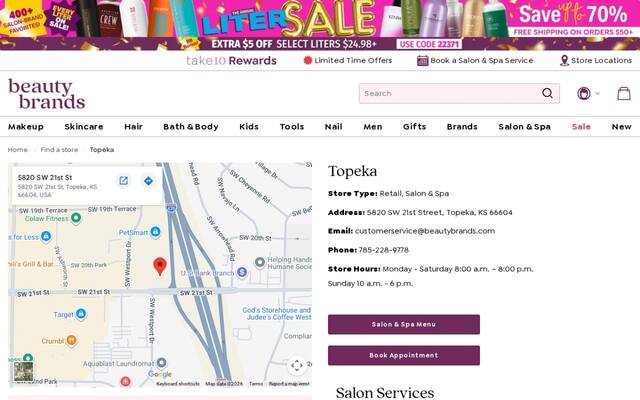The height and width of the screenshot is (400, 640).
Task: Open the New menu
Action: [622, 127]
